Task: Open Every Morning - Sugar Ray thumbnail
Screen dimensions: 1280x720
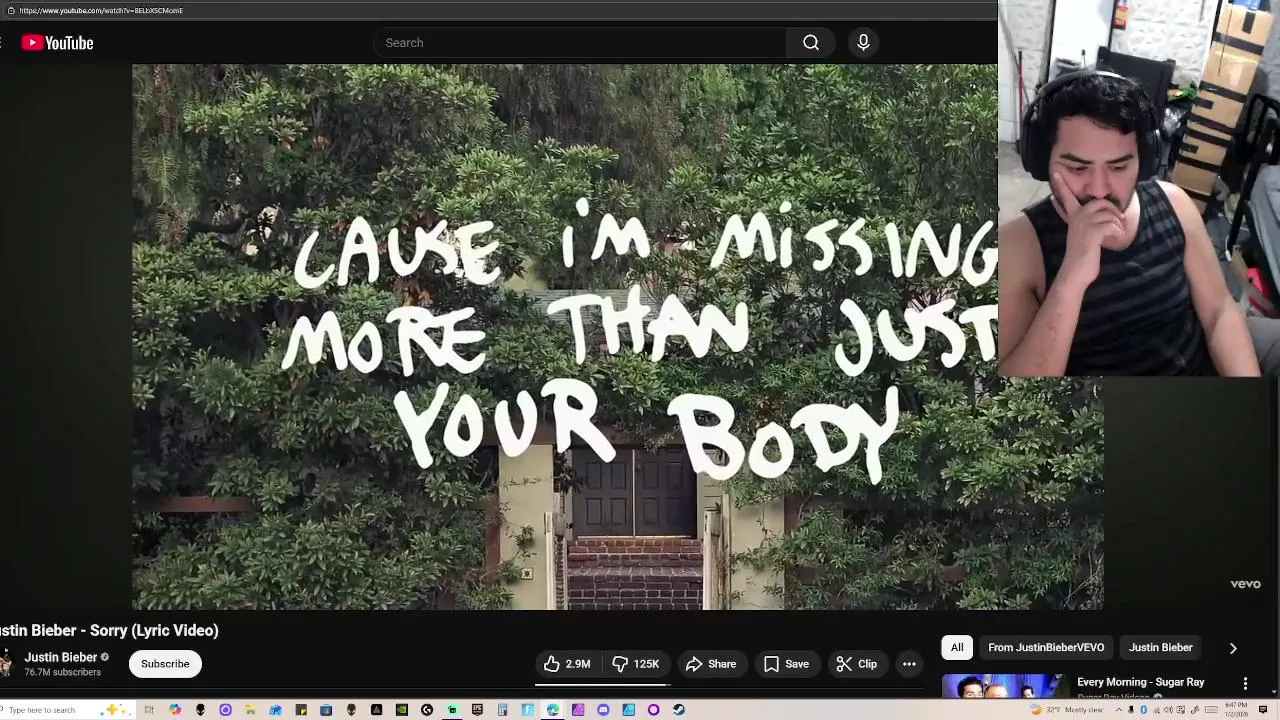Action: [x=1003, y=686]
